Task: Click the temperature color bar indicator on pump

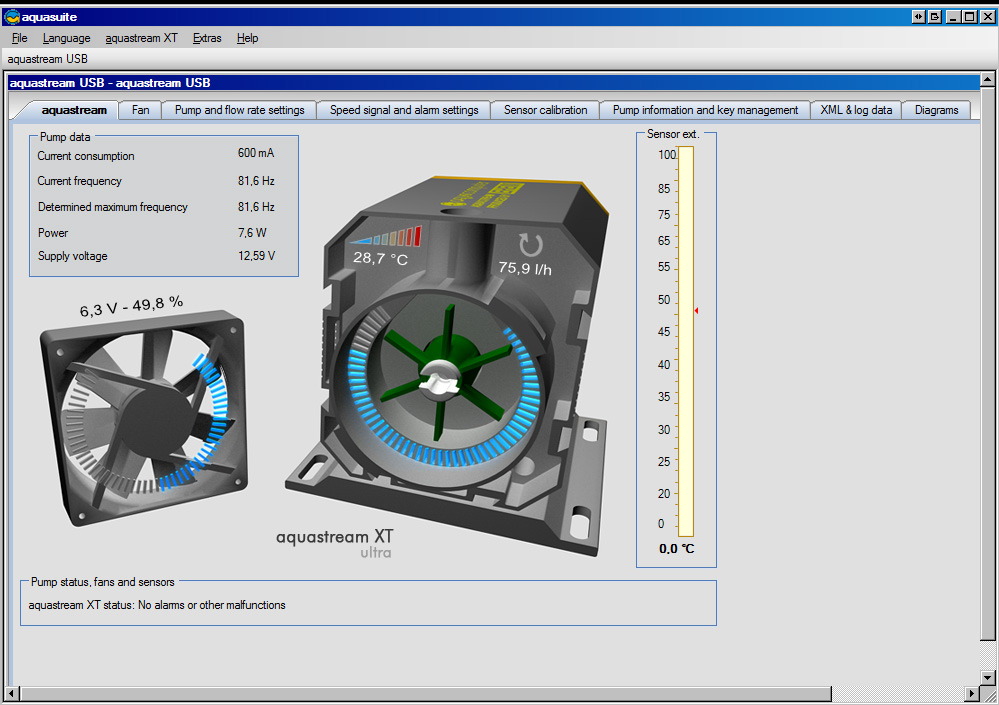Action: tap(385, 236)
